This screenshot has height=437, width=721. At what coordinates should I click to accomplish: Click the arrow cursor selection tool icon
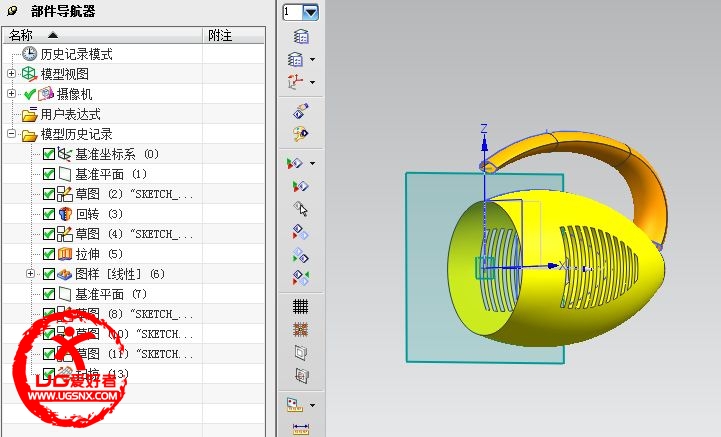click(x=299, y=209)
